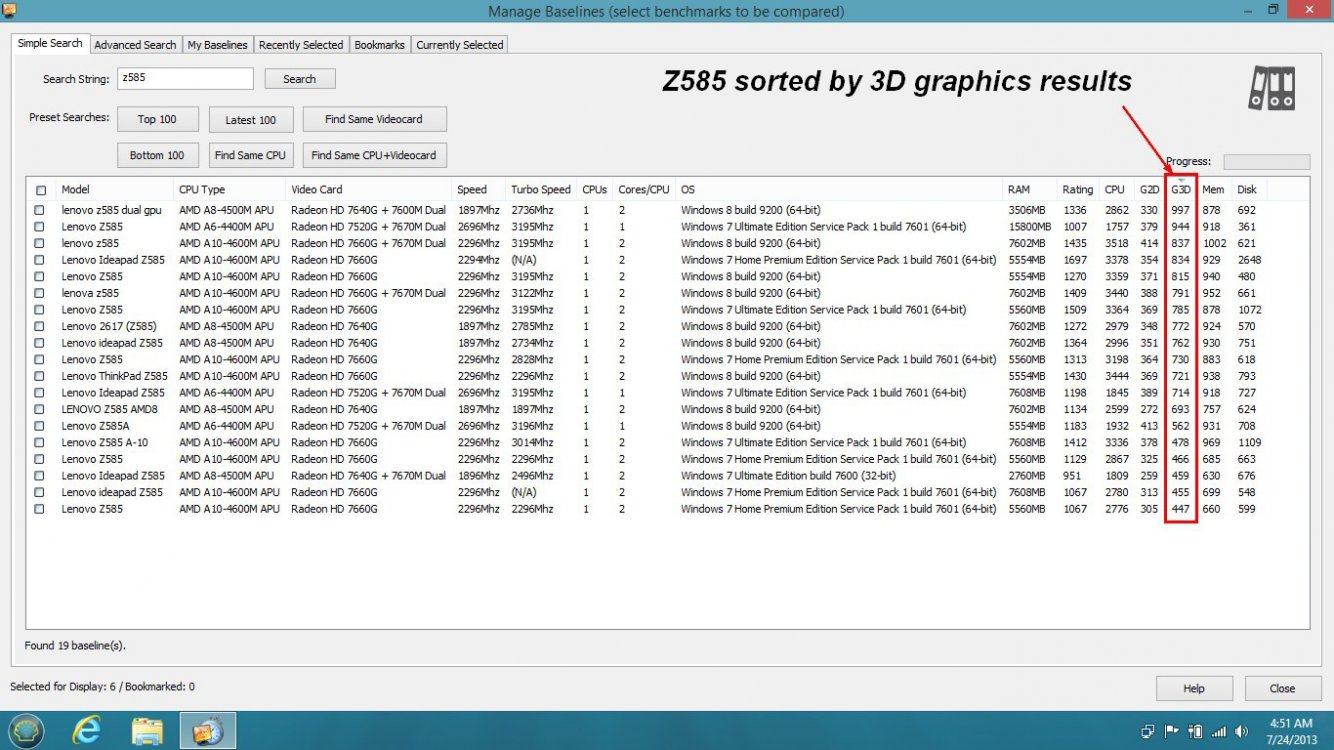This screenshot has height=750, width=1334.
Task: Open Internet Explorer from the taskbar
Action: pyautogui.click(x=87, y=730)
